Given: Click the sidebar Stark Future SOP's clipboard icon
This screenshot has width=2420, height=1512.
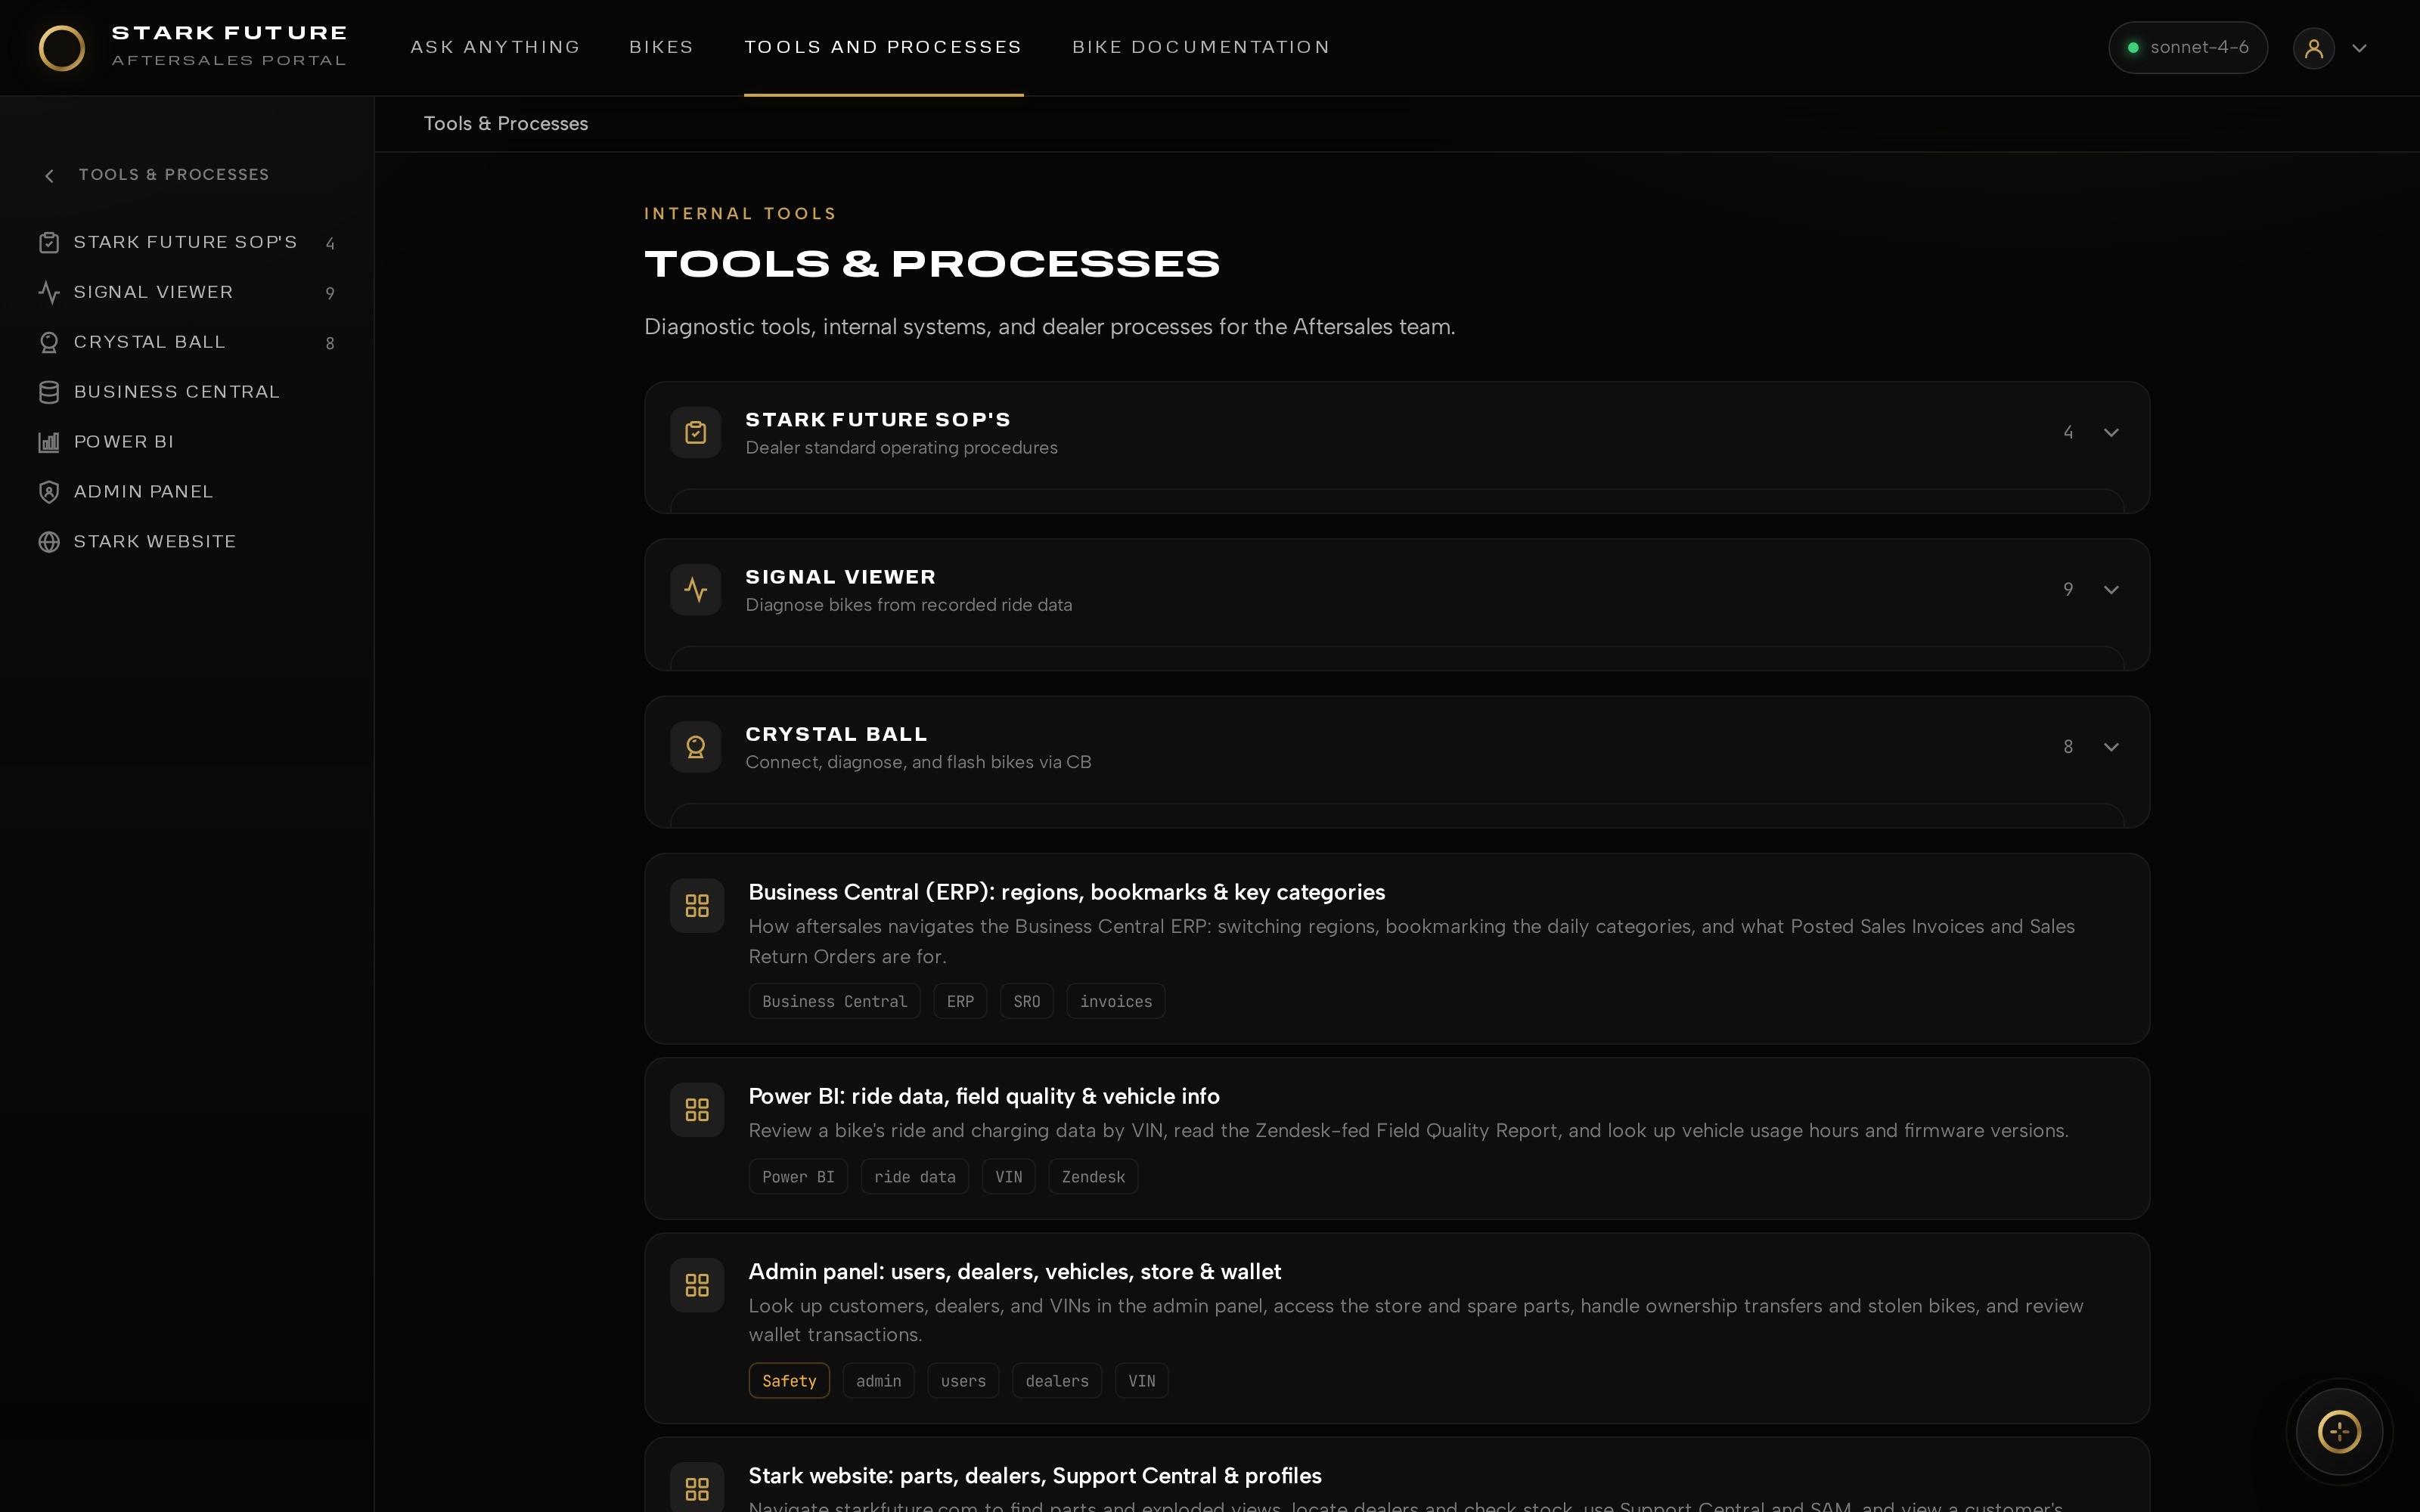Looking at the screenshot, I should tap(49, 242).
